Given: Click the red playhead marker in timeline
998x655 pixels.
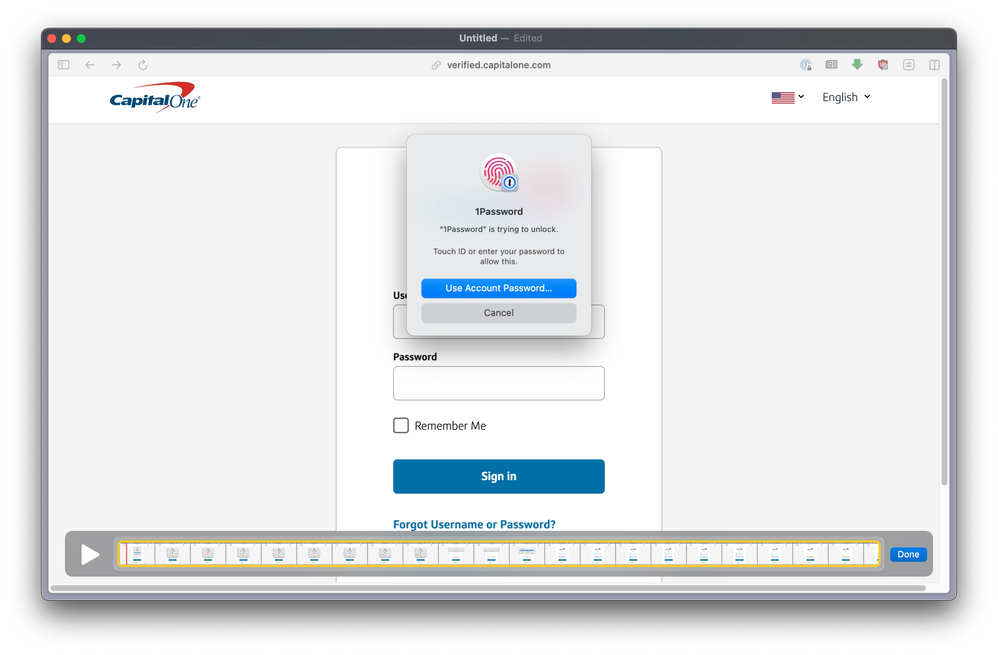Looking at the screenshot, I should click(x=127, y=554).
